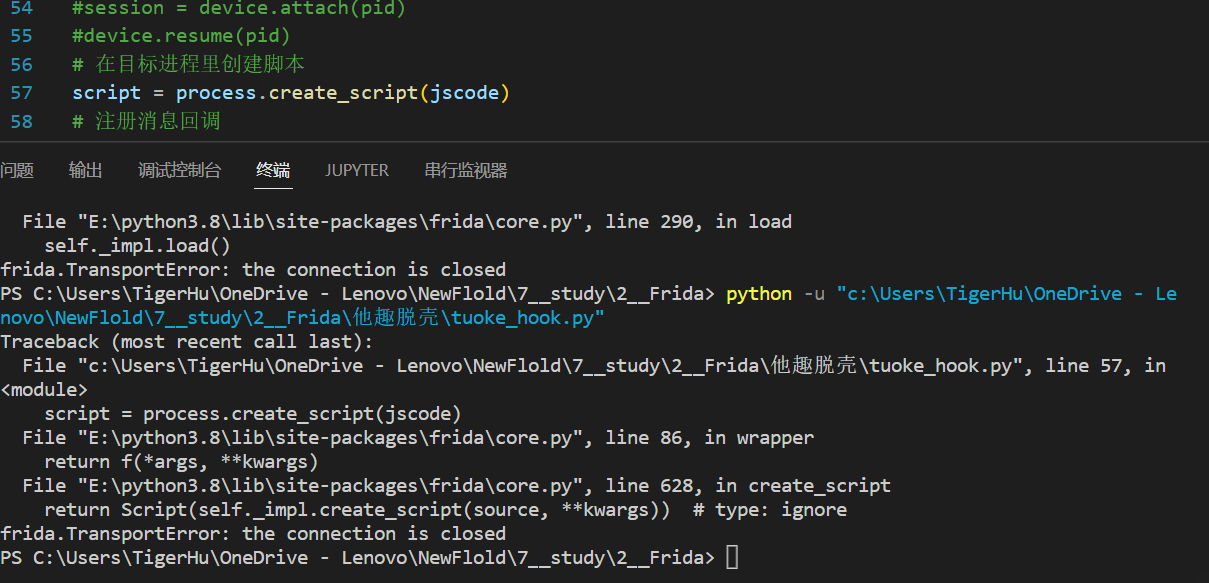Select line number 56 in gutter
The image size is (1209, 583).
(x=21, y=65)
